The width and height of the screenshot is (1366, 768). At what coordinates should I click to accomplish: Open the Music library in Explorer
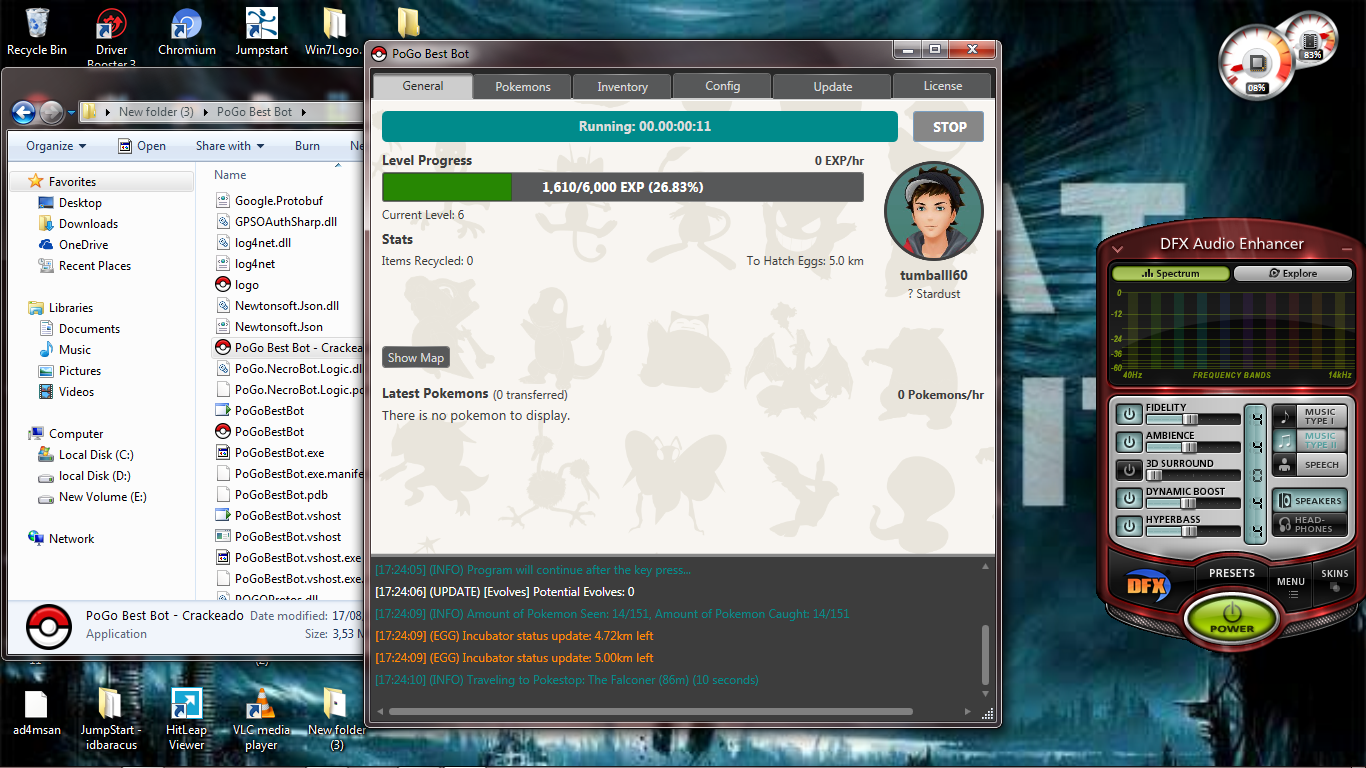(x=74, y=350)
